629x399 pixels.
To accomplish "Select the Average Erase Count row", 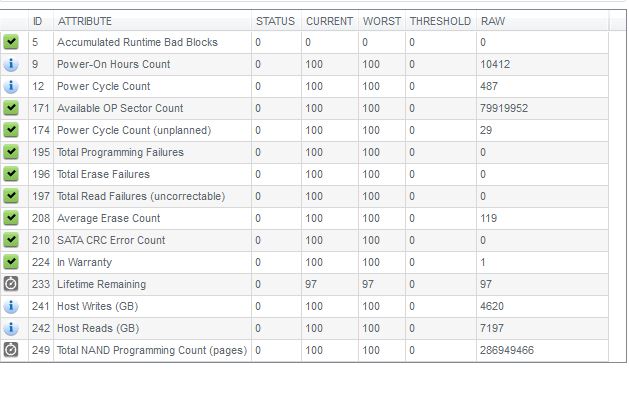I will click(304, 218).
